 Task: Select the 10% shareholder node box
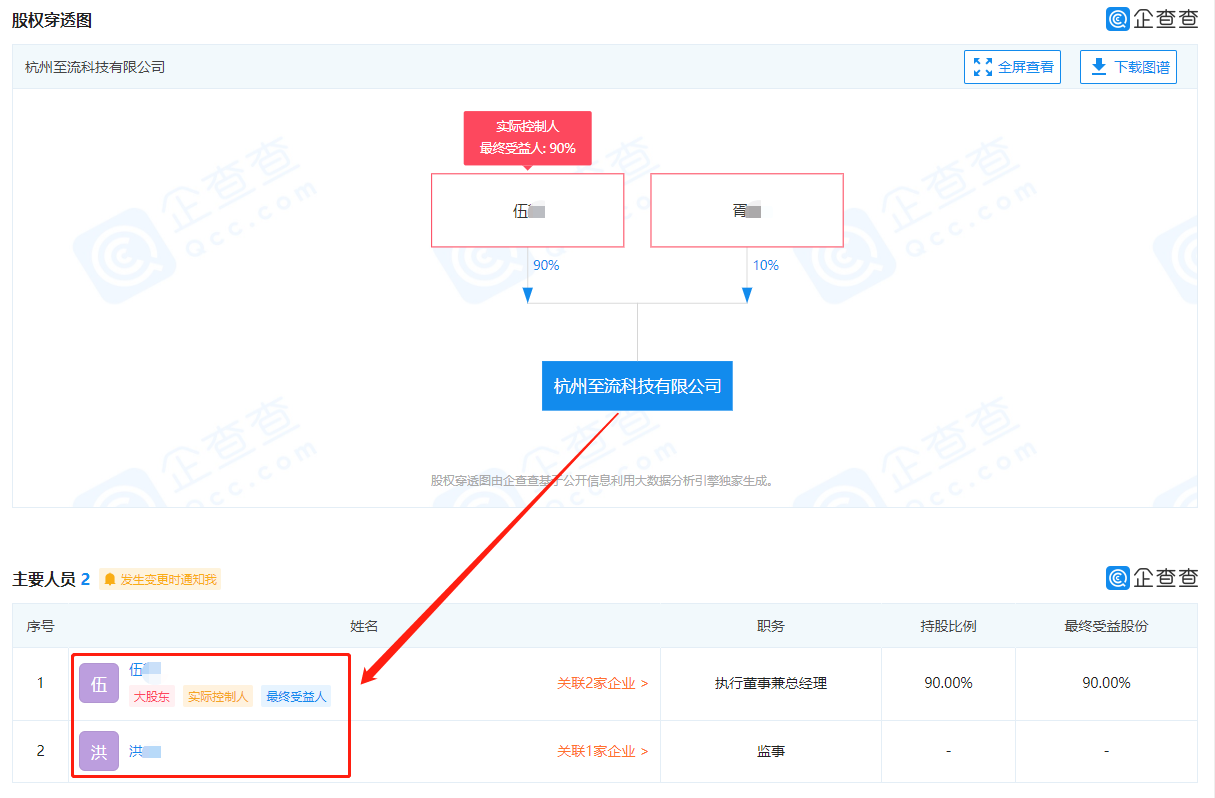click(x=746, y=211)
